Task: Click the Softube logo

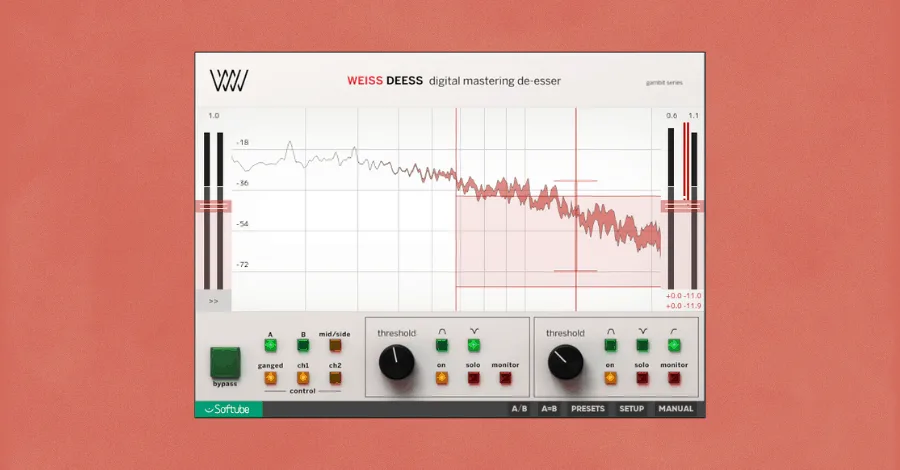Action: tap(228, 409)
